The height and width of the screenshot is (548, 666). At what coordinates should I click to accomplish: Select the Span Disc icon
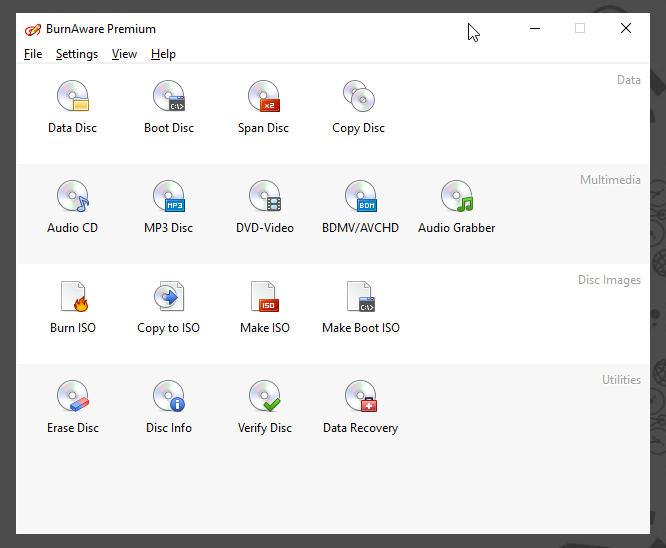click(264, 96)
